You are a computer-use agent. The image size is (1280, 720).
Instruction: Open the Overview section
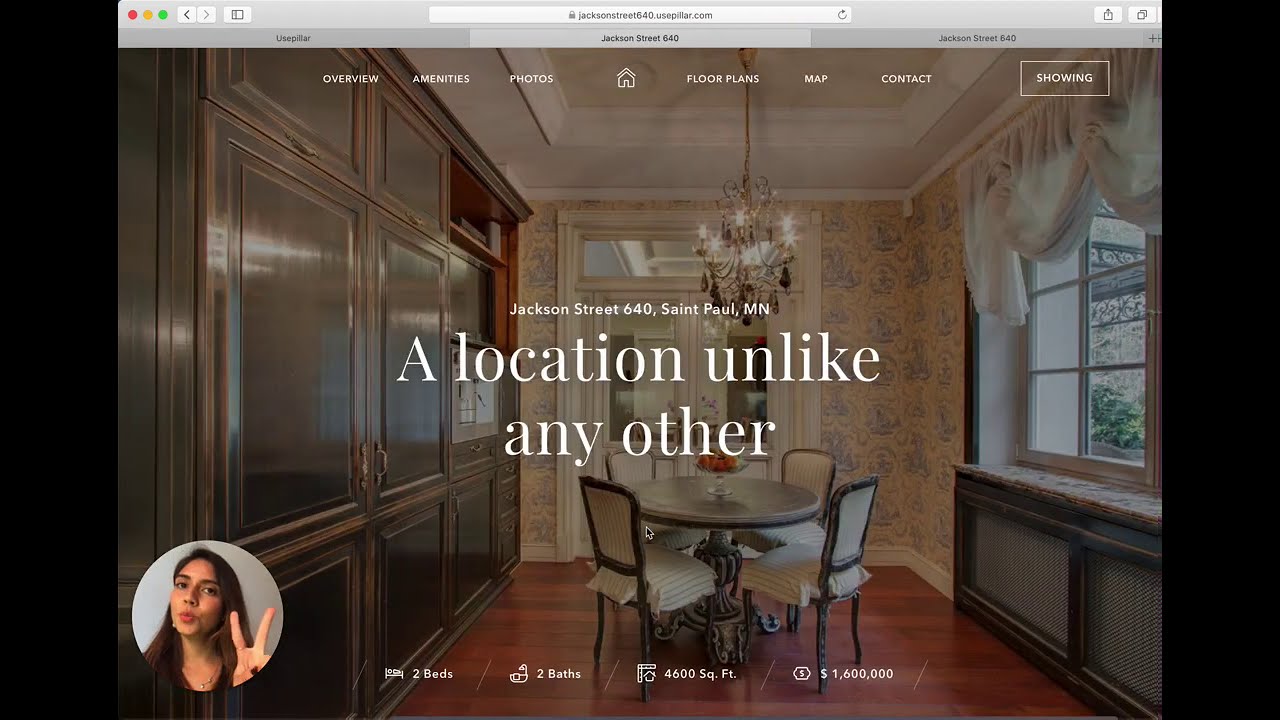351,79
